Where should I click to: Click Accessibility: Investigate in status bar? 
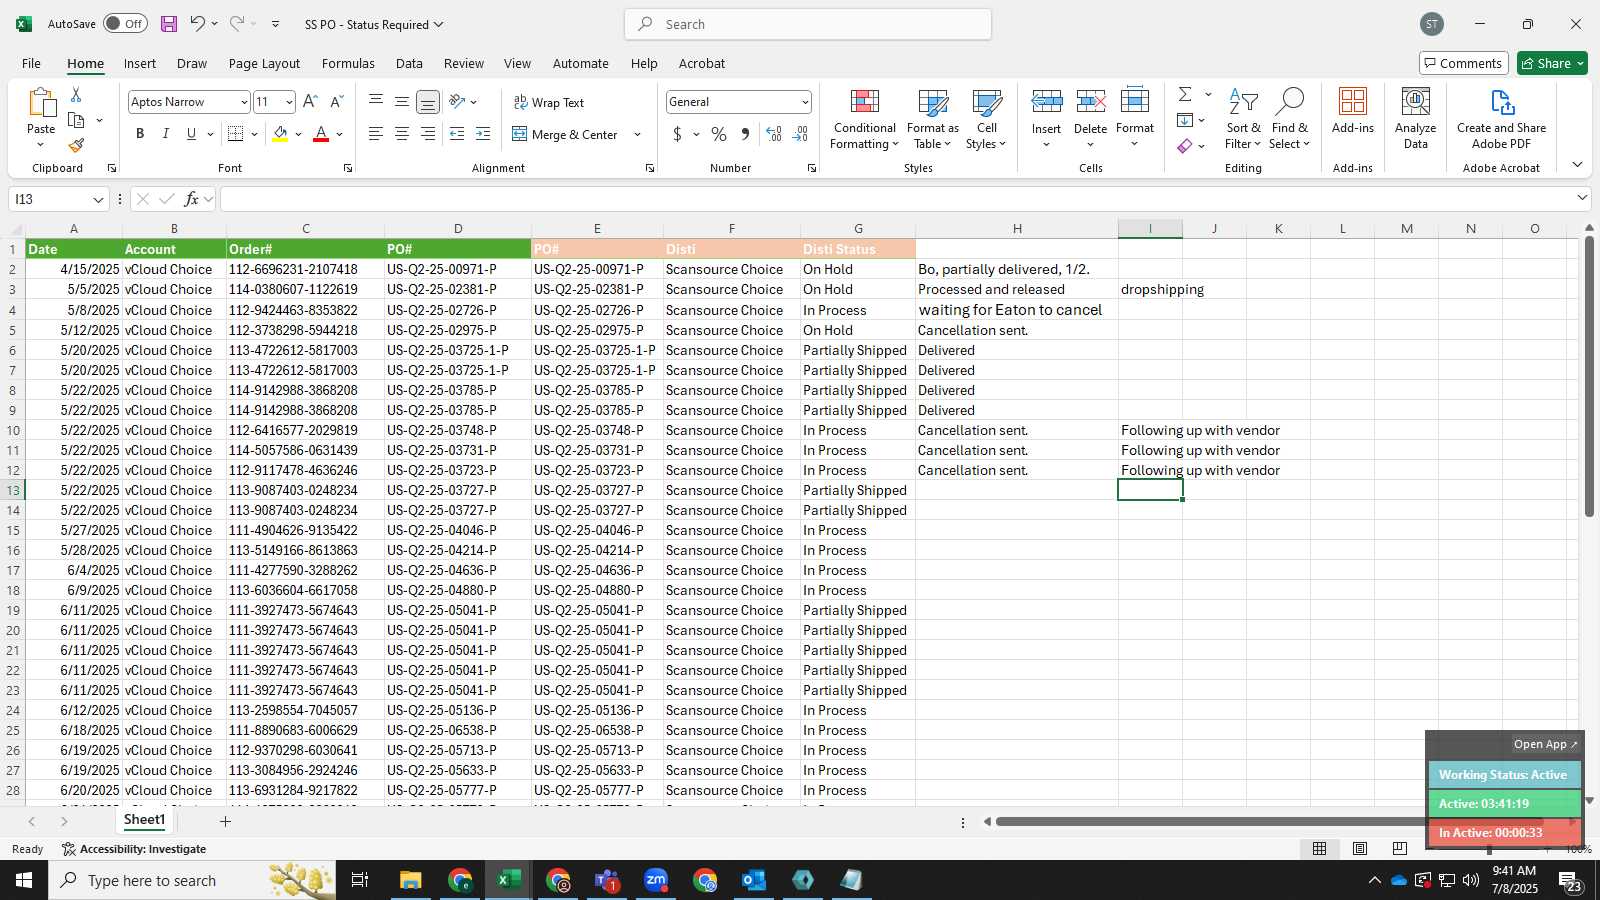134,849
